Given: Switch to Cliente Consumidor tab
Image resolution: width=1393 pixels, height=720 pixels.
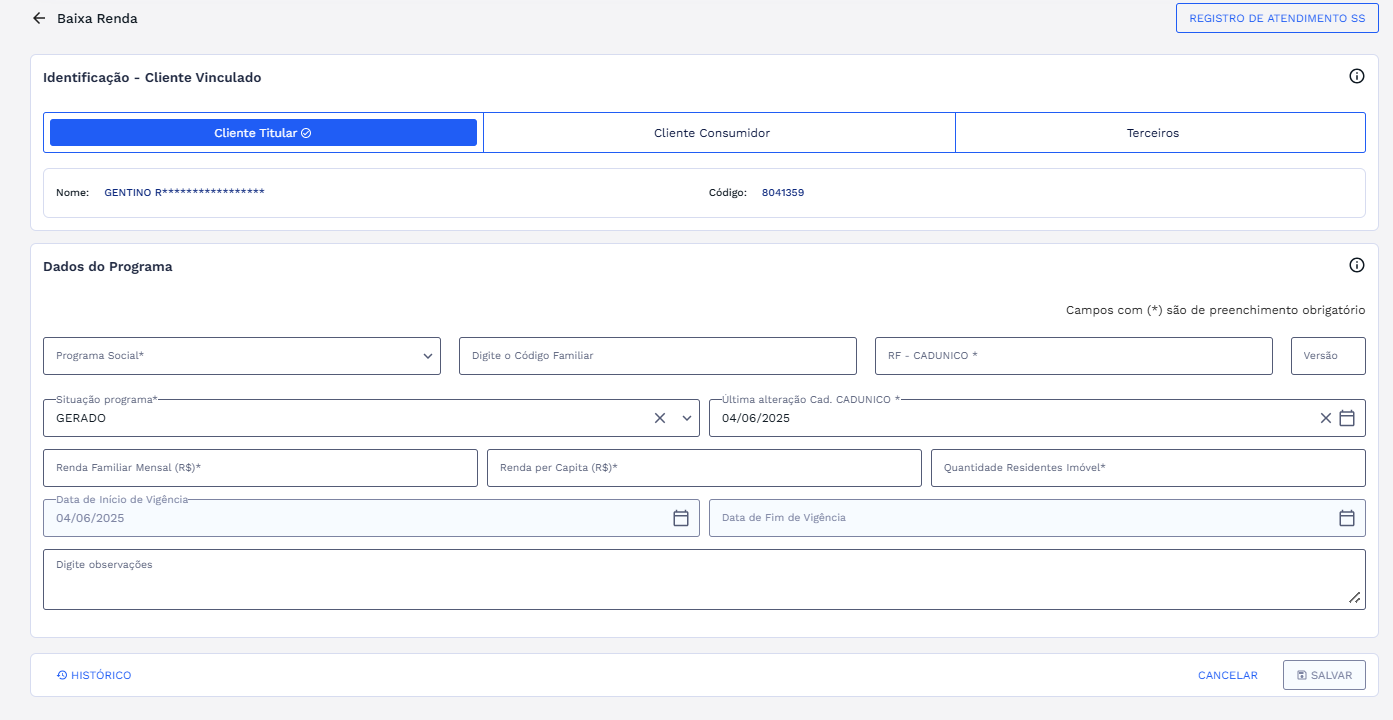Looking at the screenshot, I should (x=712, y=133).
